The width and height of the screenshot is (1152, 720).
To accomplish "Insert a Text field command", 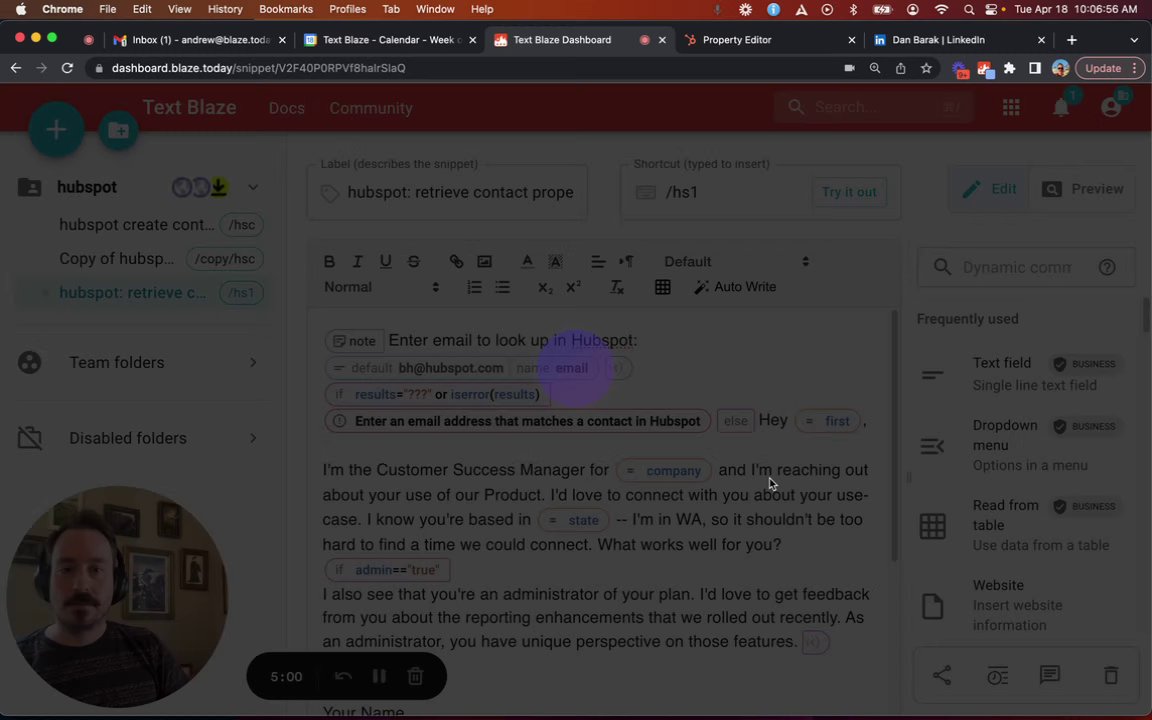I will [x=1025, y=374].
